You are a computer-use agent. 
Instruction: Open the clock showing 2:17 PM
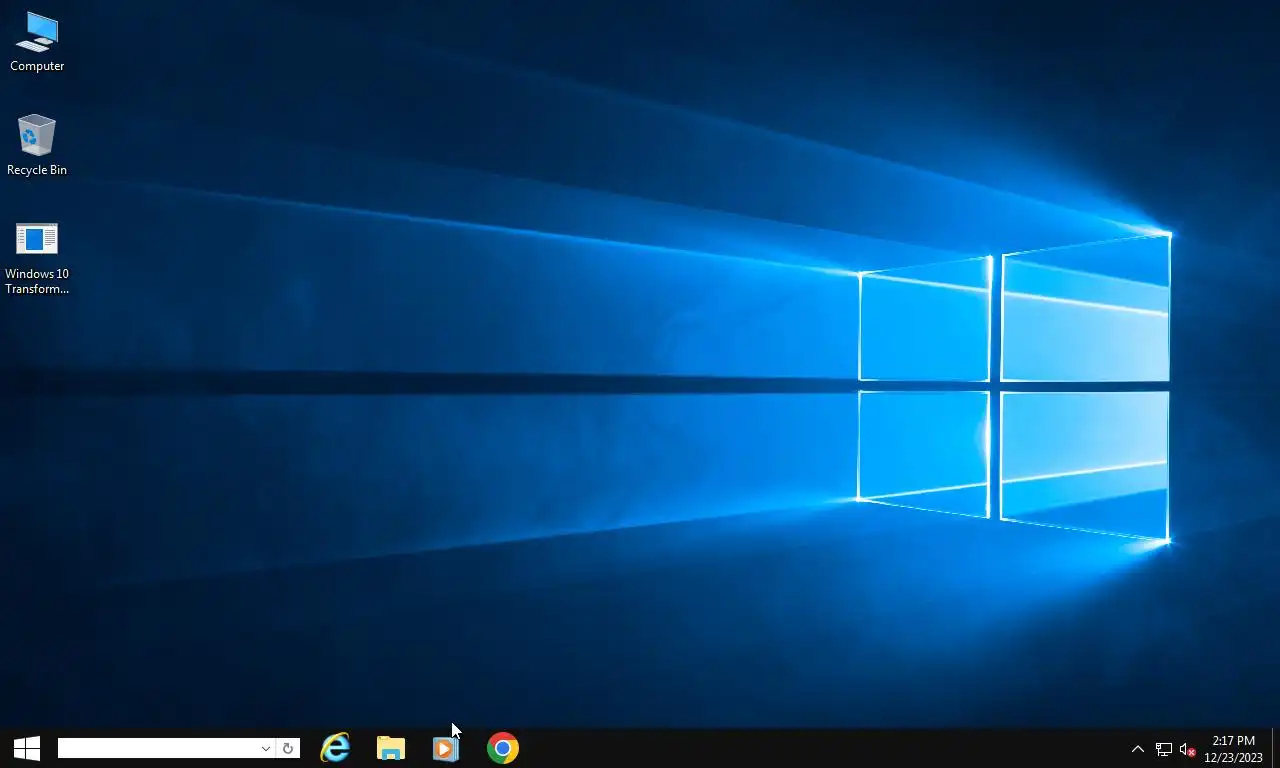(1233, 748)
